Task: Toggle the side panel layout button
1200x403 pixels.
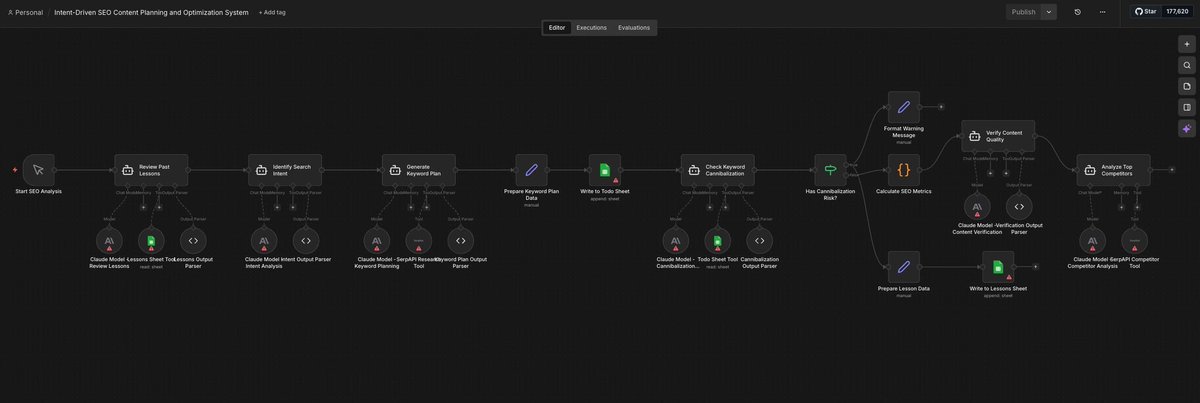Action: [x=1187, y=107]
